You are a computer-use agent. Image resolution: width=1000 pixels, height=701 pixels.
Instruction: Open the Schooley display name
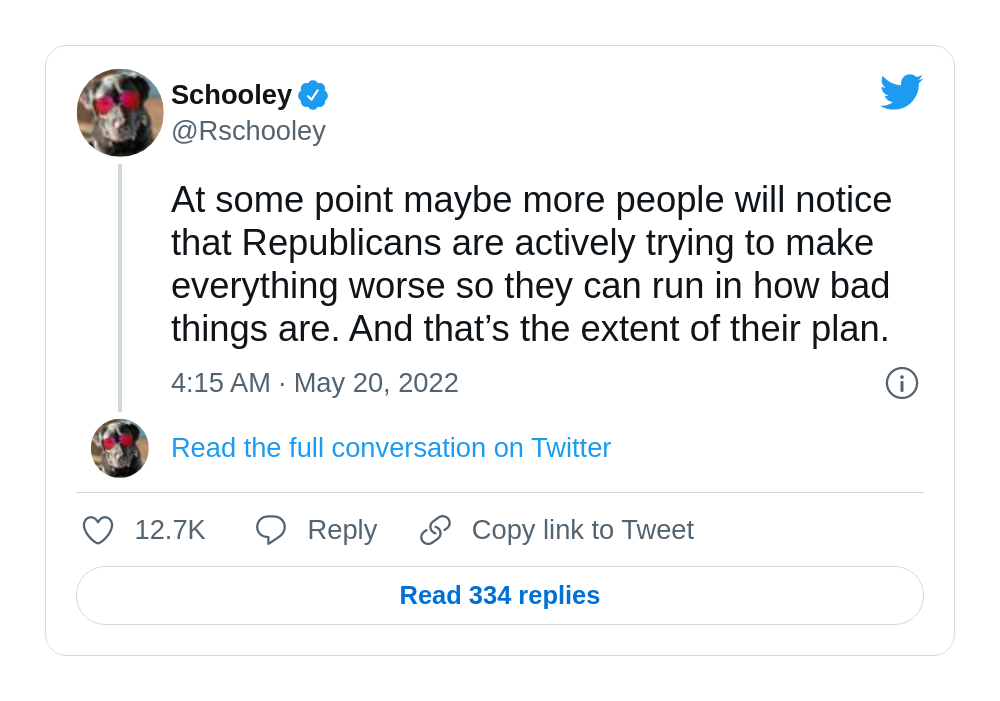pos(232,95)
